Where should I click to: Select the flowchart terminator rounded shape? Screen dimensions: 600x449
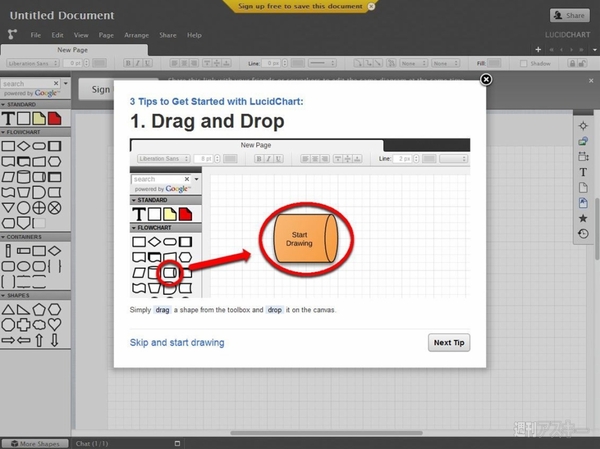click(39, 146)
